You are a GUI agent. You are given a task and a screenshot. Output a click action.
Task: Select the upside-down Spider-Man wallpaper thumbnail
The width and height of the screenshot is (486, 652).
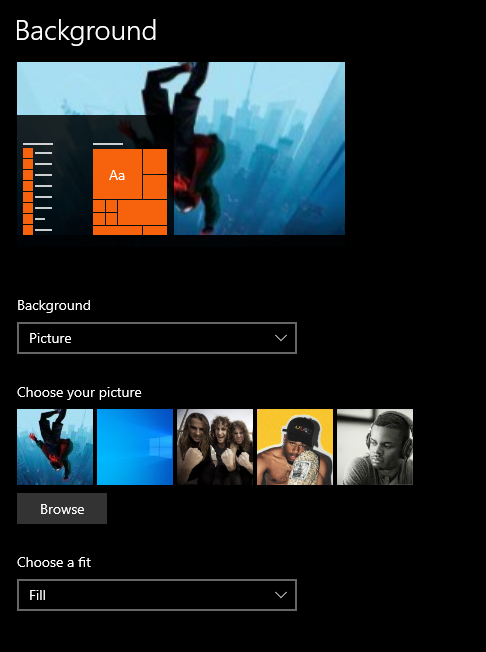pyautogui.click(x=55, y=447)
